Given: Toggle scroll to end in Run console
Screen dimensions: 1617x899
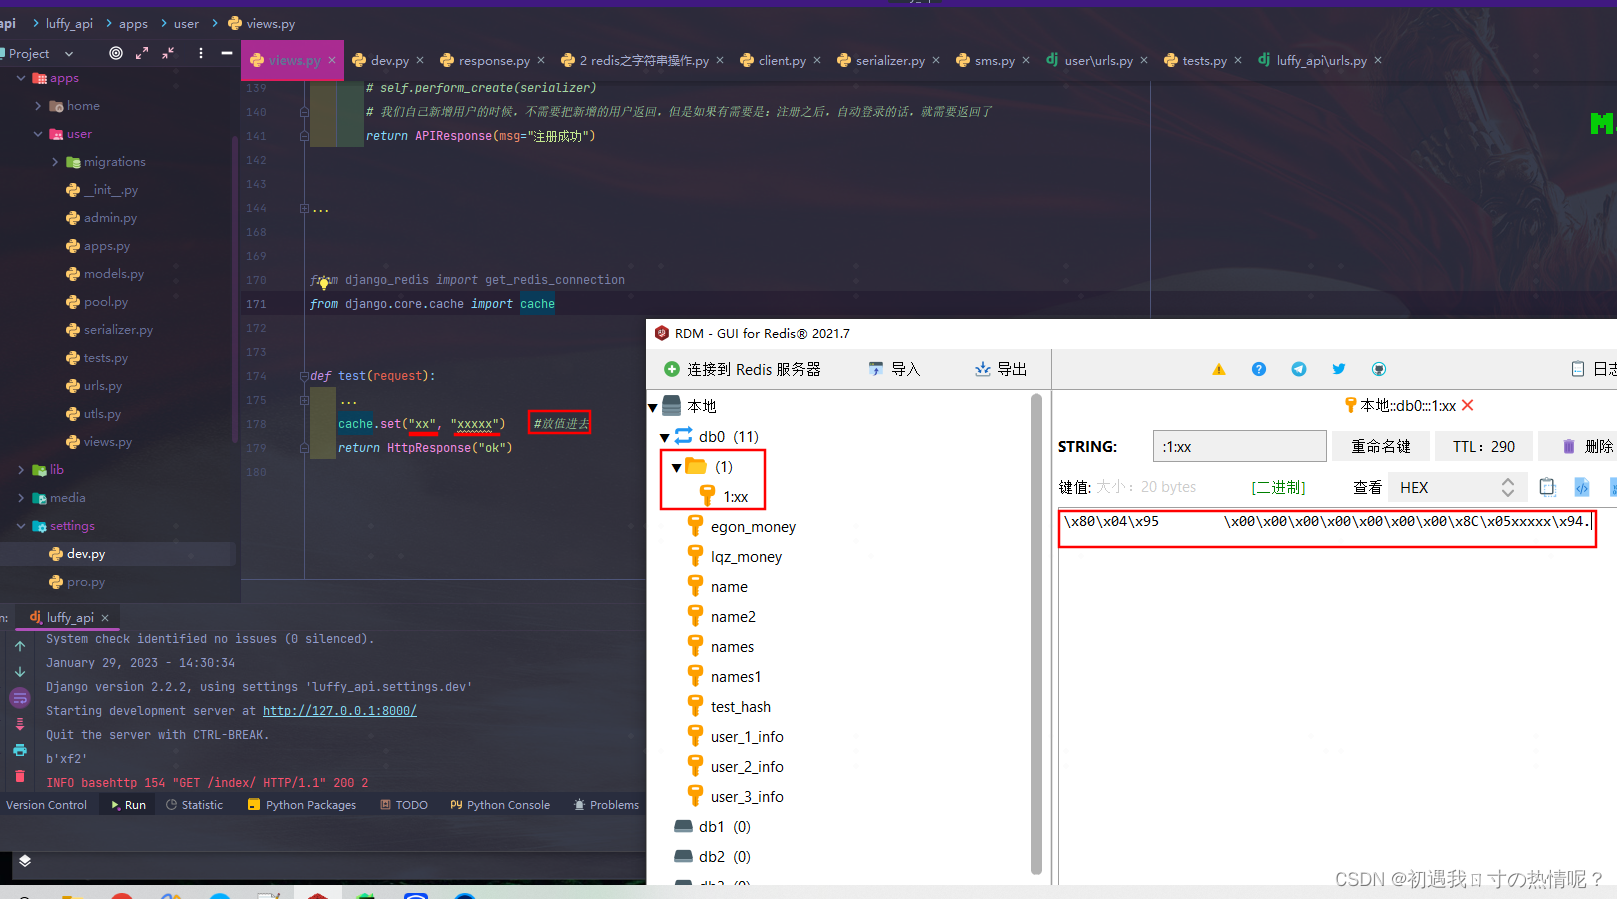Looking at the screenshot, I should click(20, 724).
